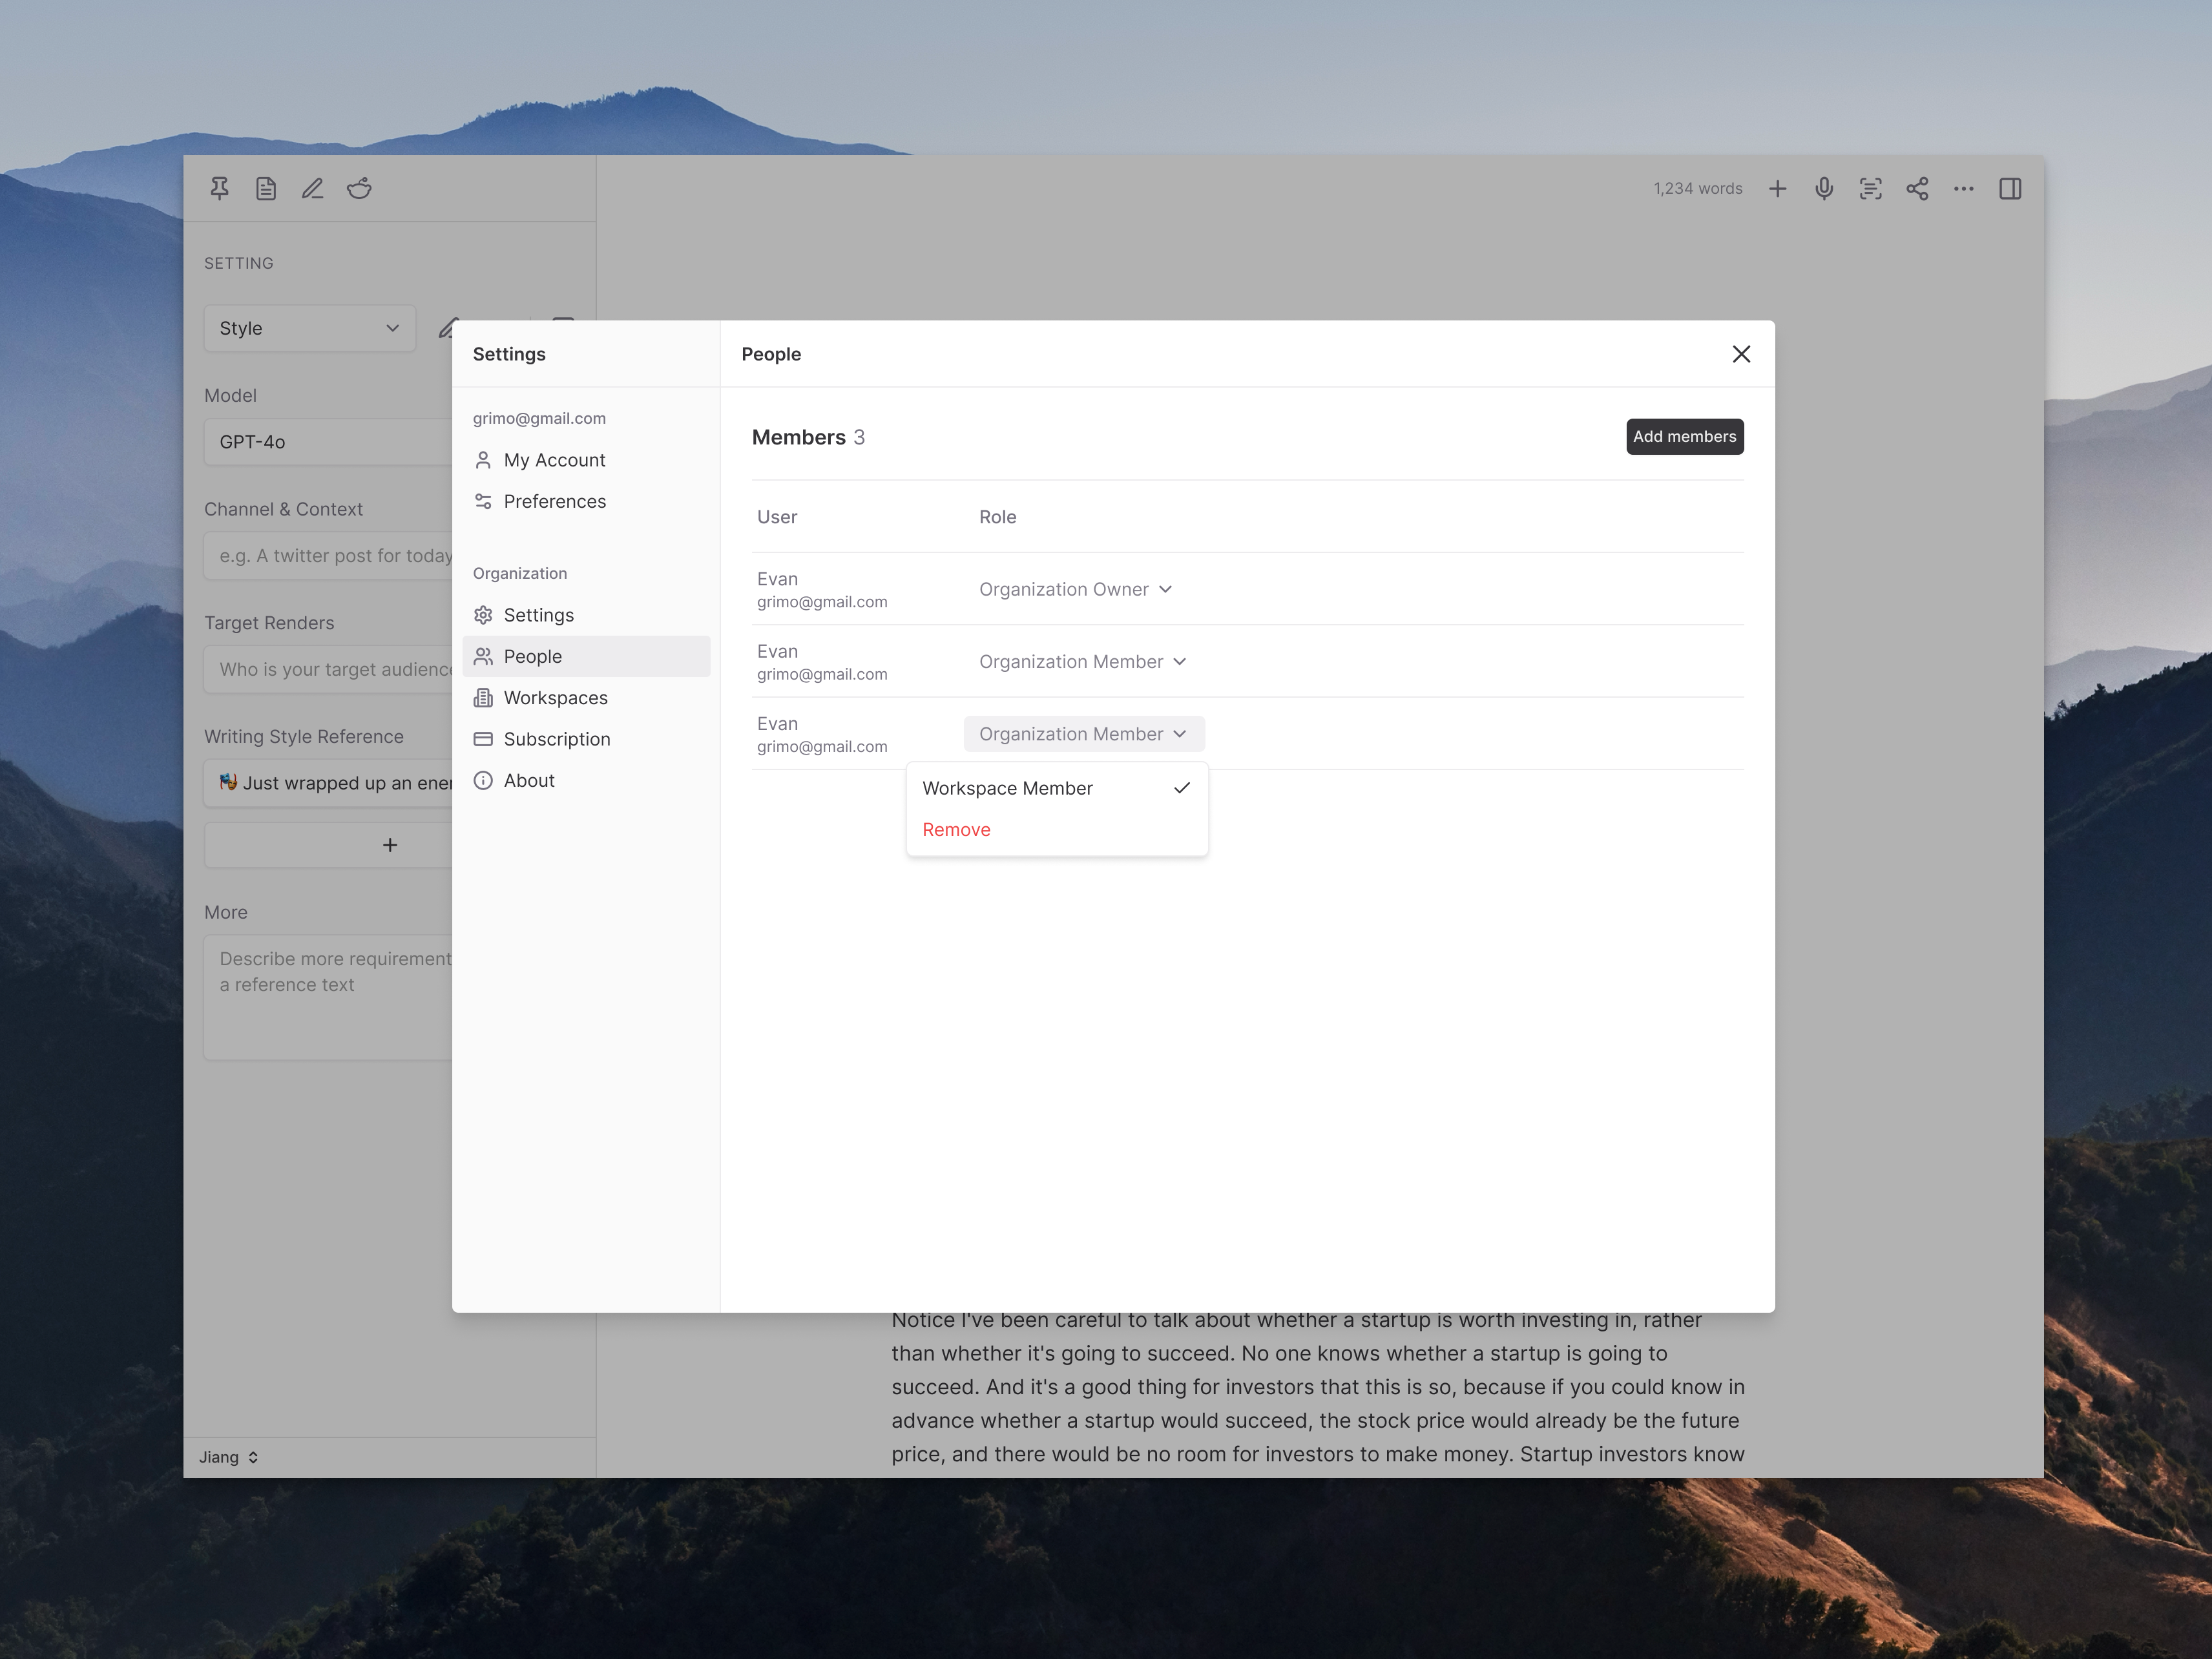
Task: Toggle the right side panel icon
Action: click(x=2010, y=188)
